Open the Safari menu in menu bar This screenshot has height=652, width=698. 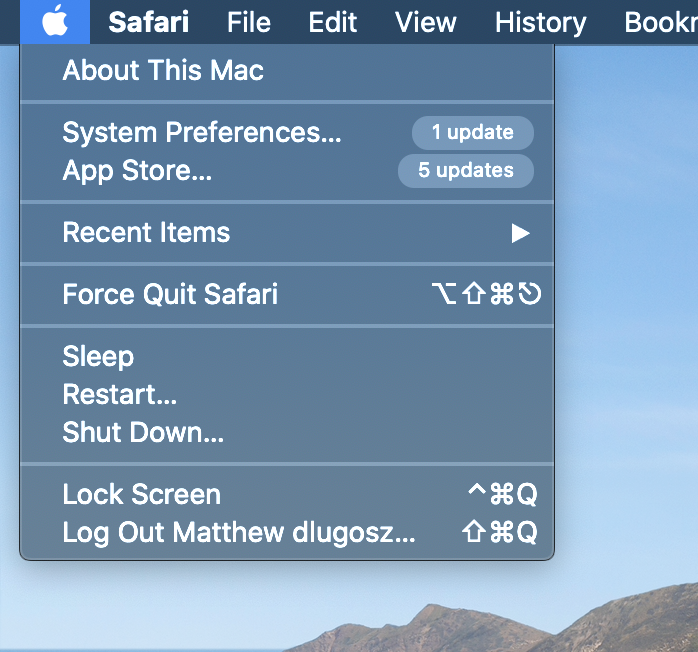(x=149, y=22)
